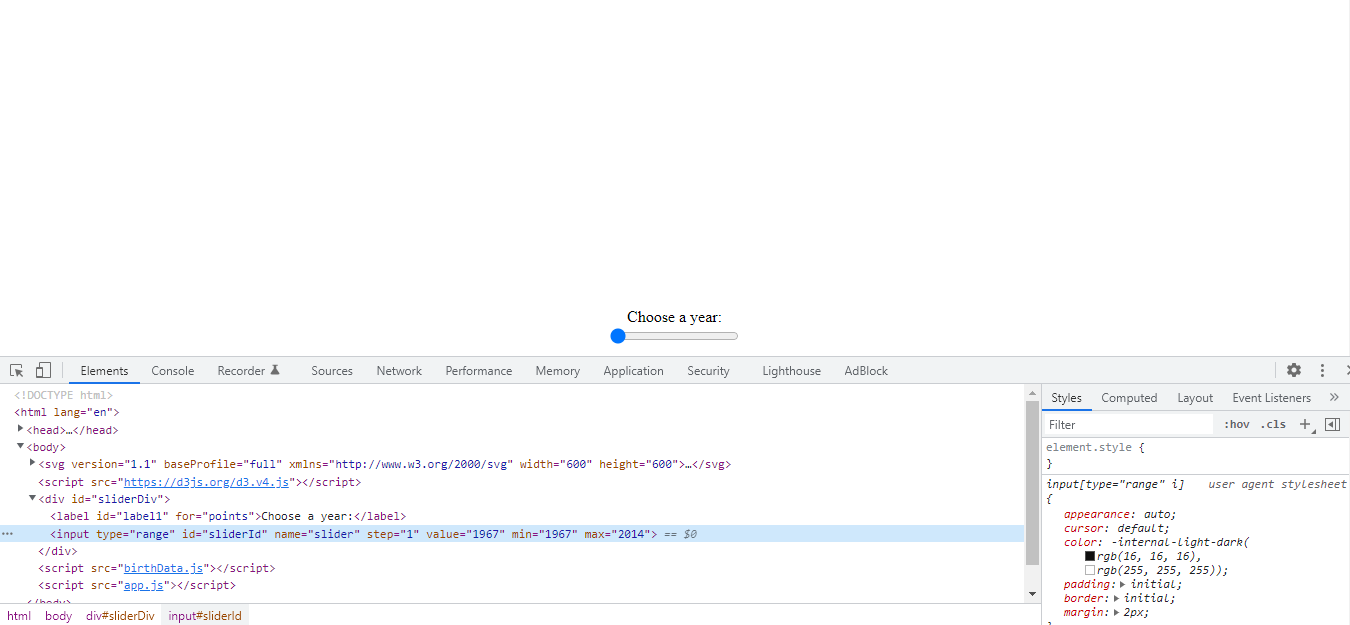Open the ellipsis actions for selected node

pos(7,534)
